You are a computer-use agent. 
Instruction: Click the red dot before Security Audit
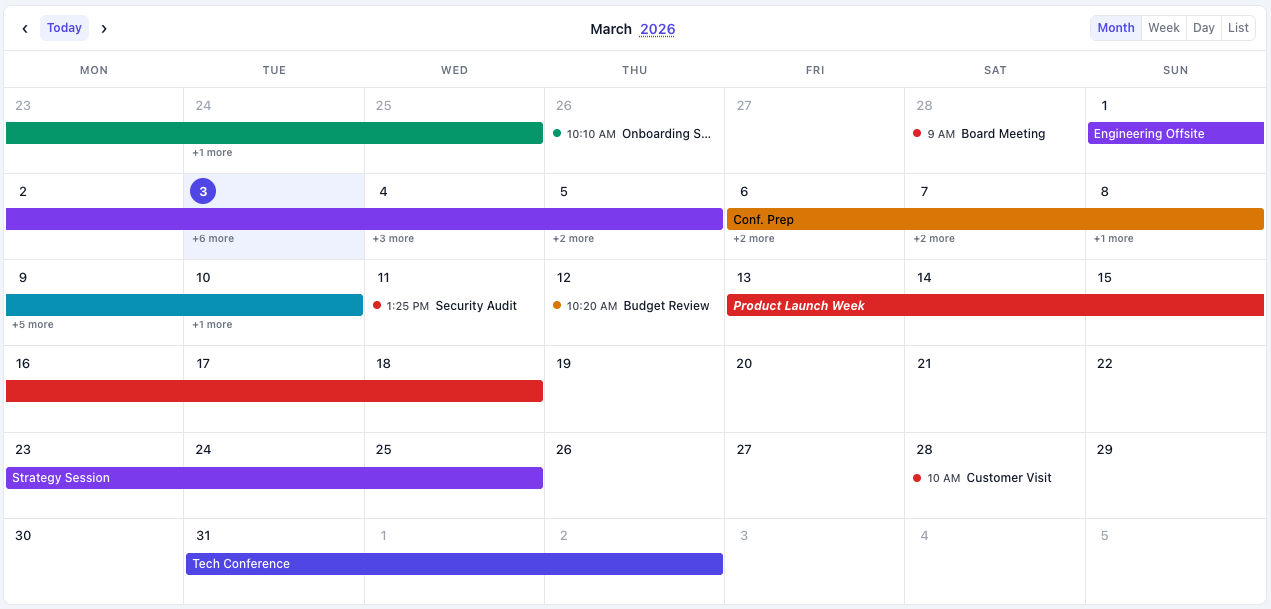coord(377,305)
